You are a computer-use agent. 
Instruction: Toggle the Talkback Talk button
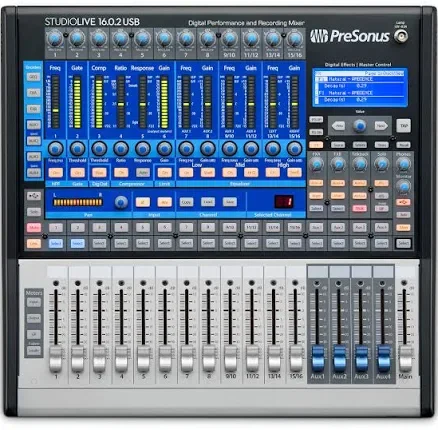[x=360, y=208]
